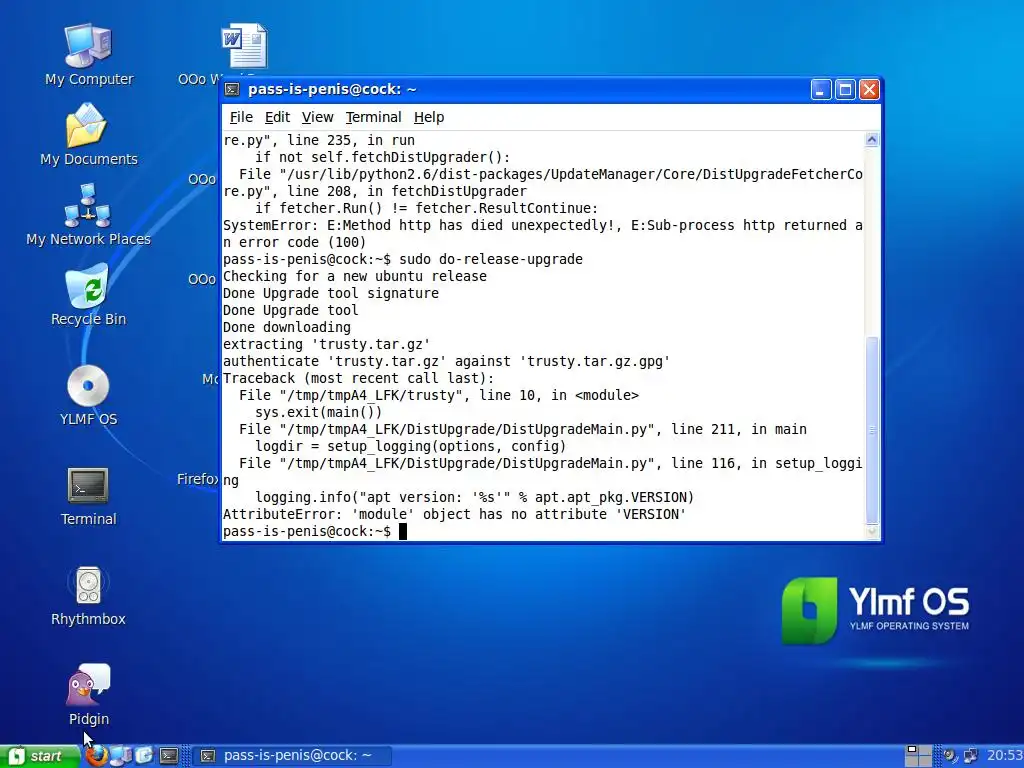Viewport: 1024px width, 768px height.
Task: Click the terminal window's taskbar button
Action: (293, 756)
